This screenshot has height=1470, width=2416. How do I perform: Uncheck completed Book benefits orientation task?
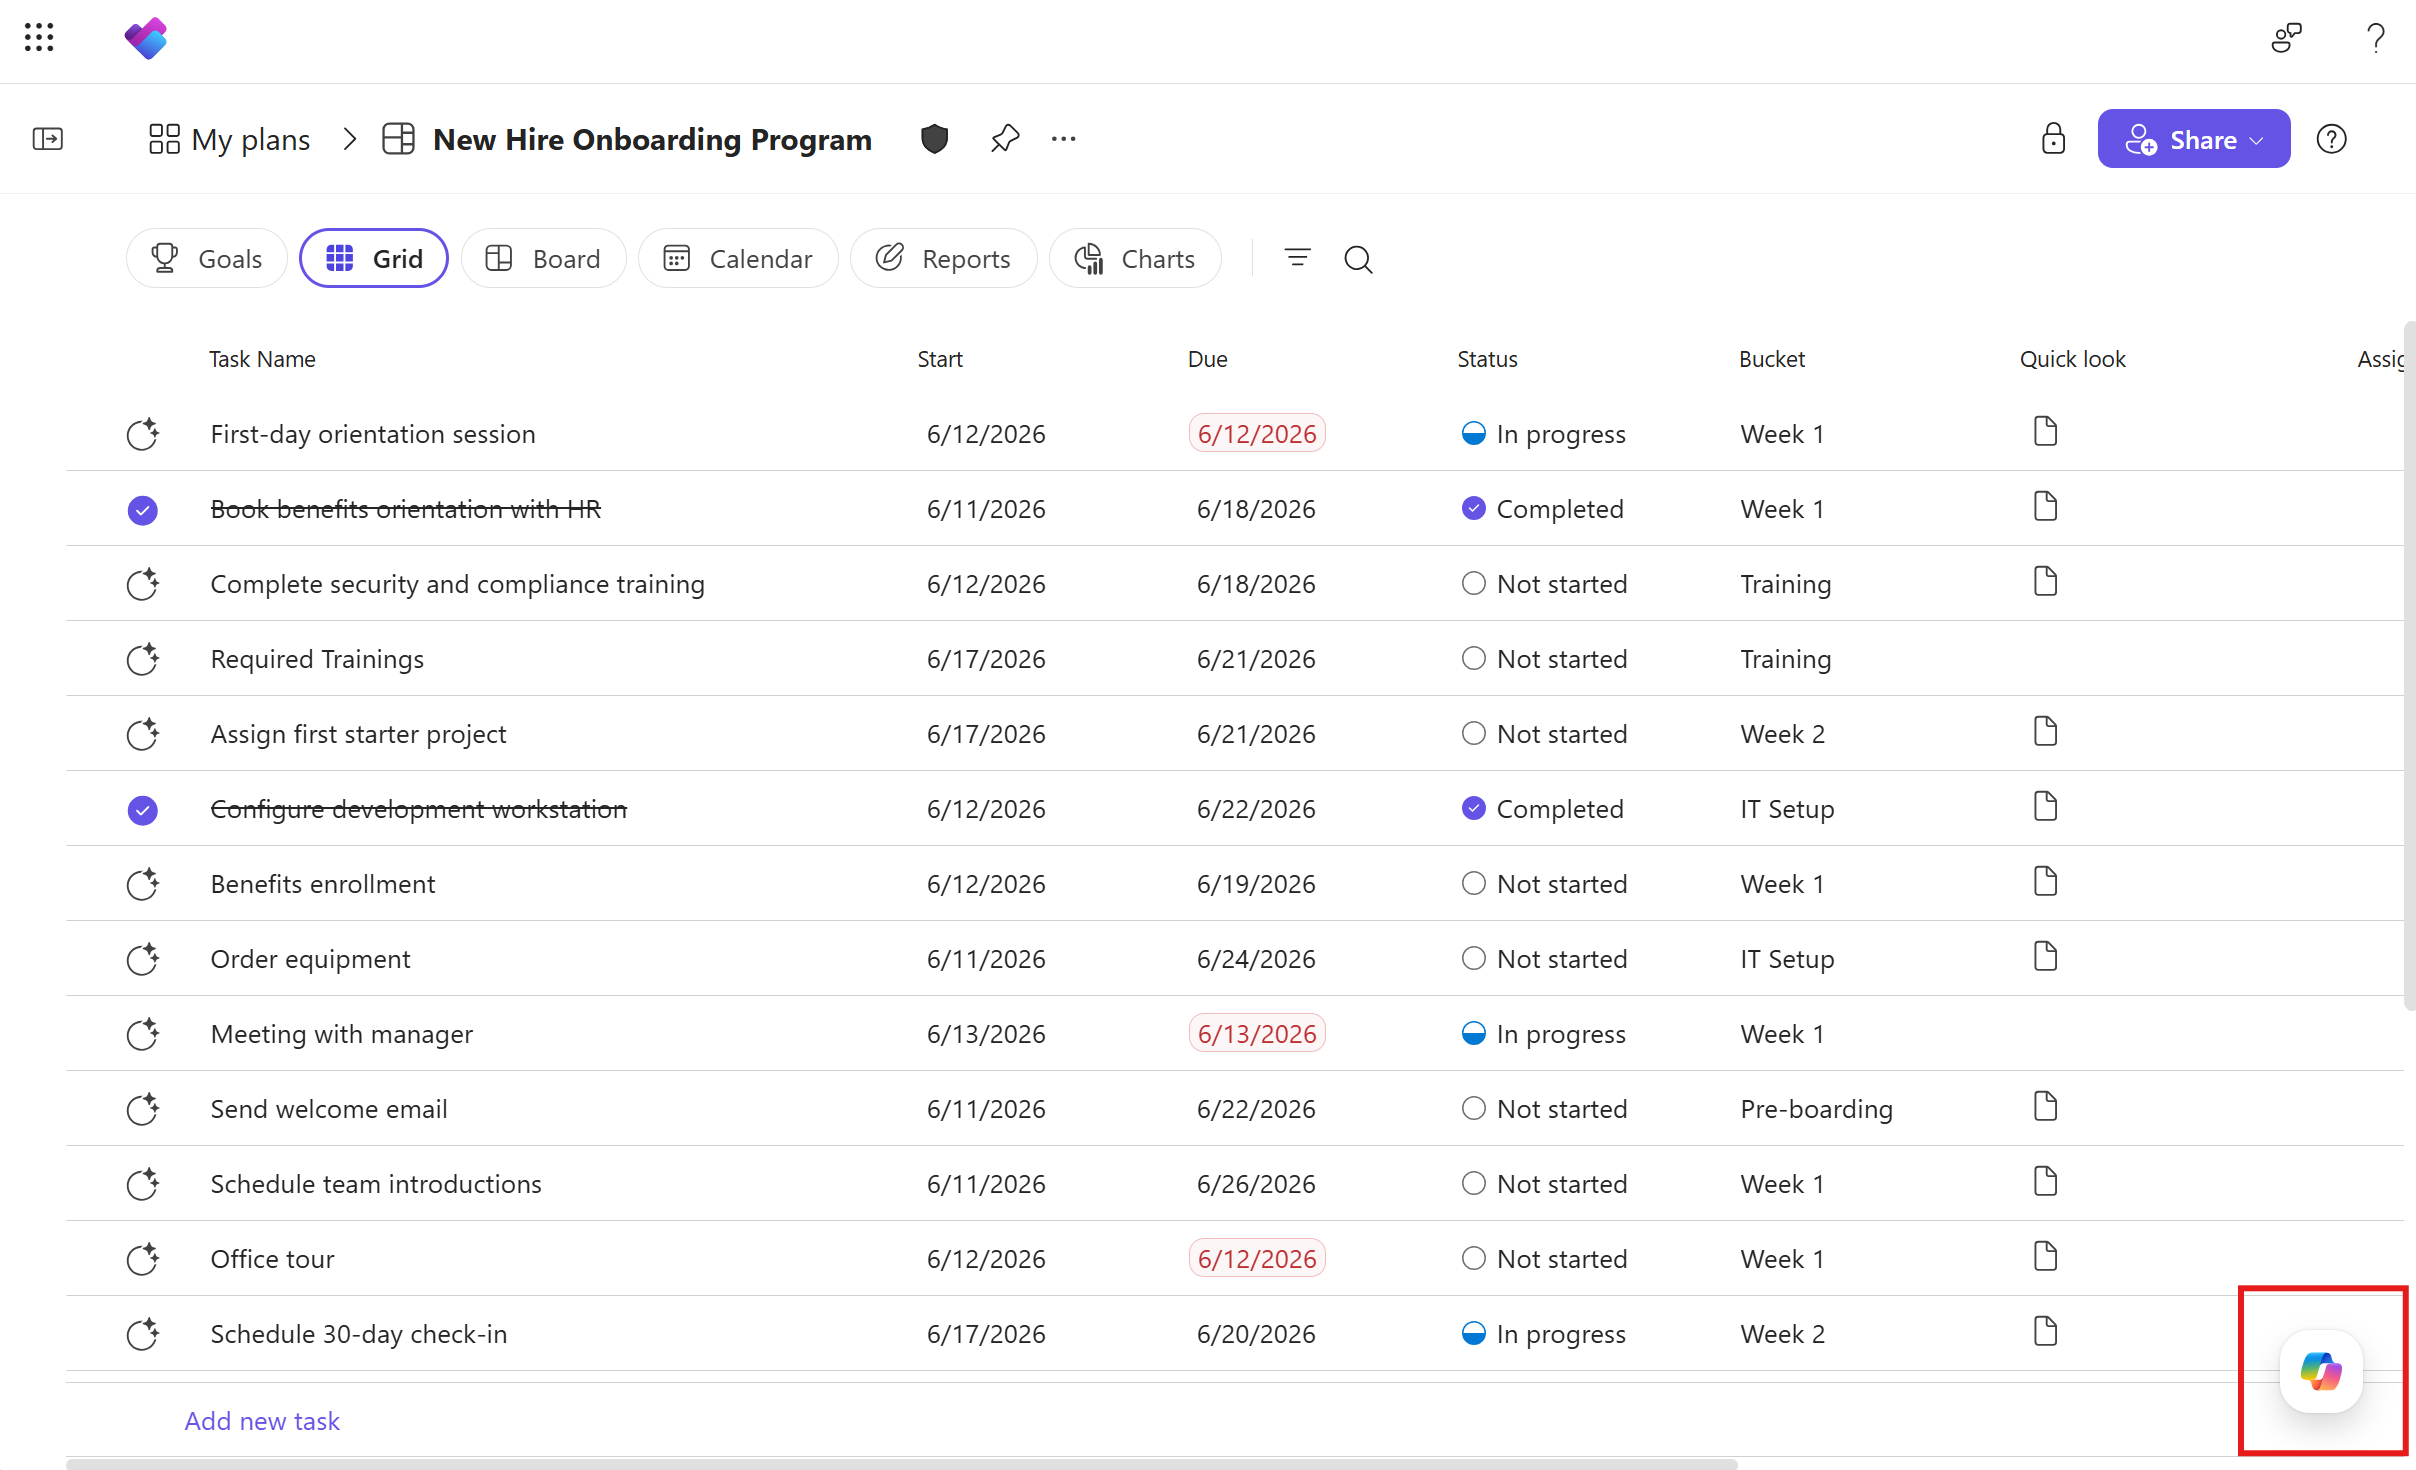point(143,510)
